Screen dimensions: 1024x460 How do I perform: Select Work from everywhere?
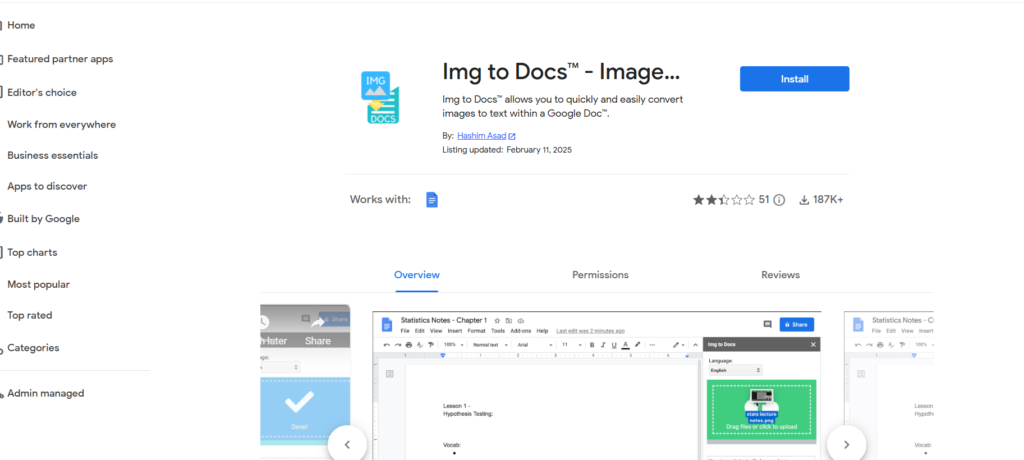(61, 124)
